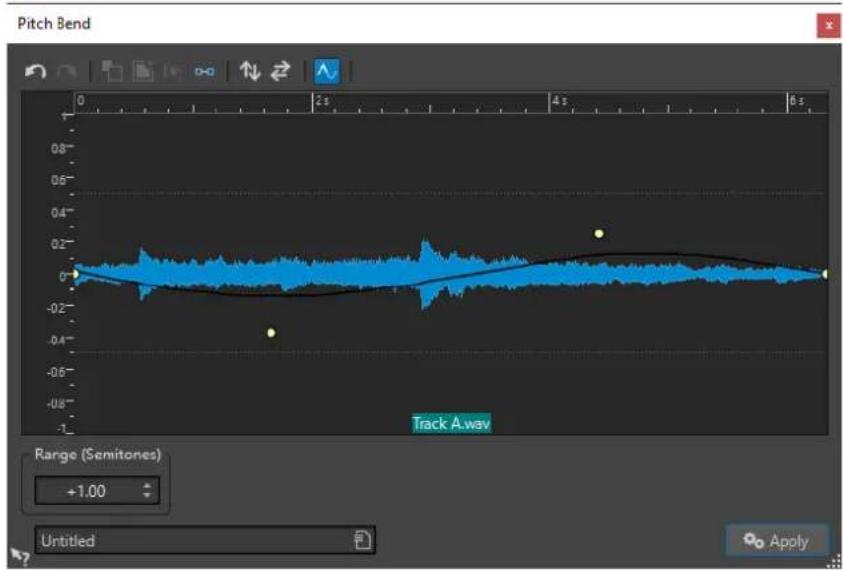The image size is (843, 571).
Task: Select the upper envelope point near 0.2
Action: click(x=599, y=234)
